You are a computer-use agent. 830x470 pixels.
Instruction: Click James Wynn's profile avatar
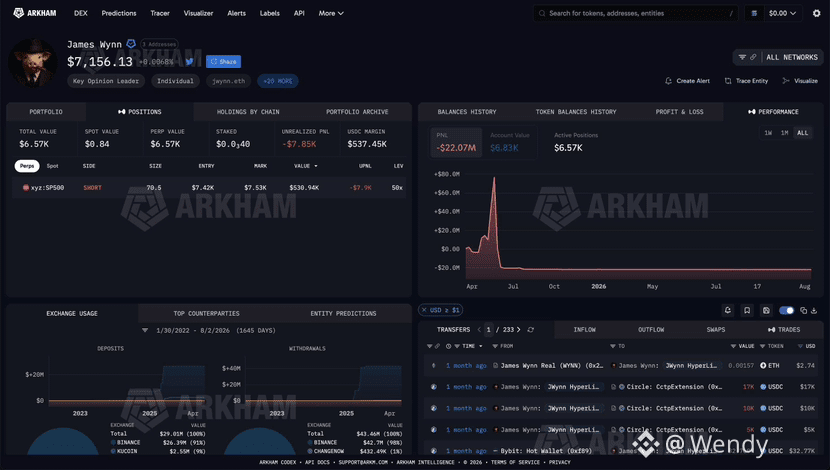[x=33, y=62]
